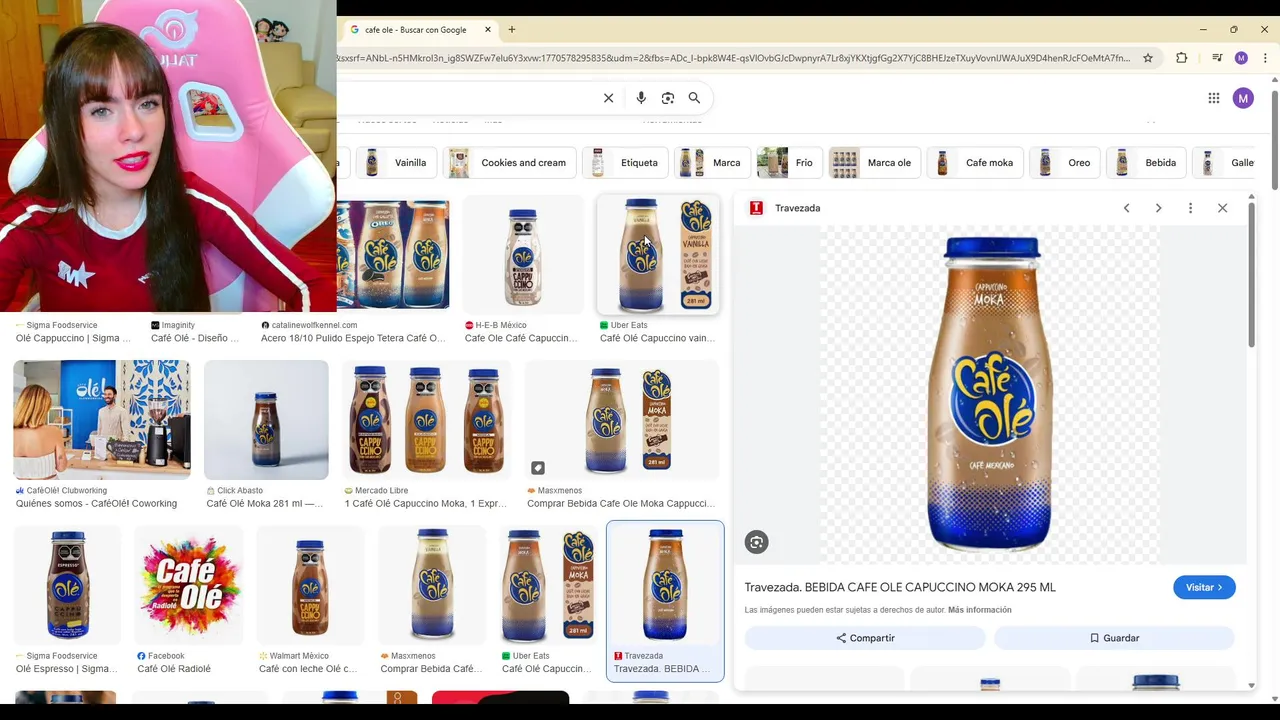This screenshot has height=720, width=1280.
Task: Open the Más información link
Action: coord(980,610)
